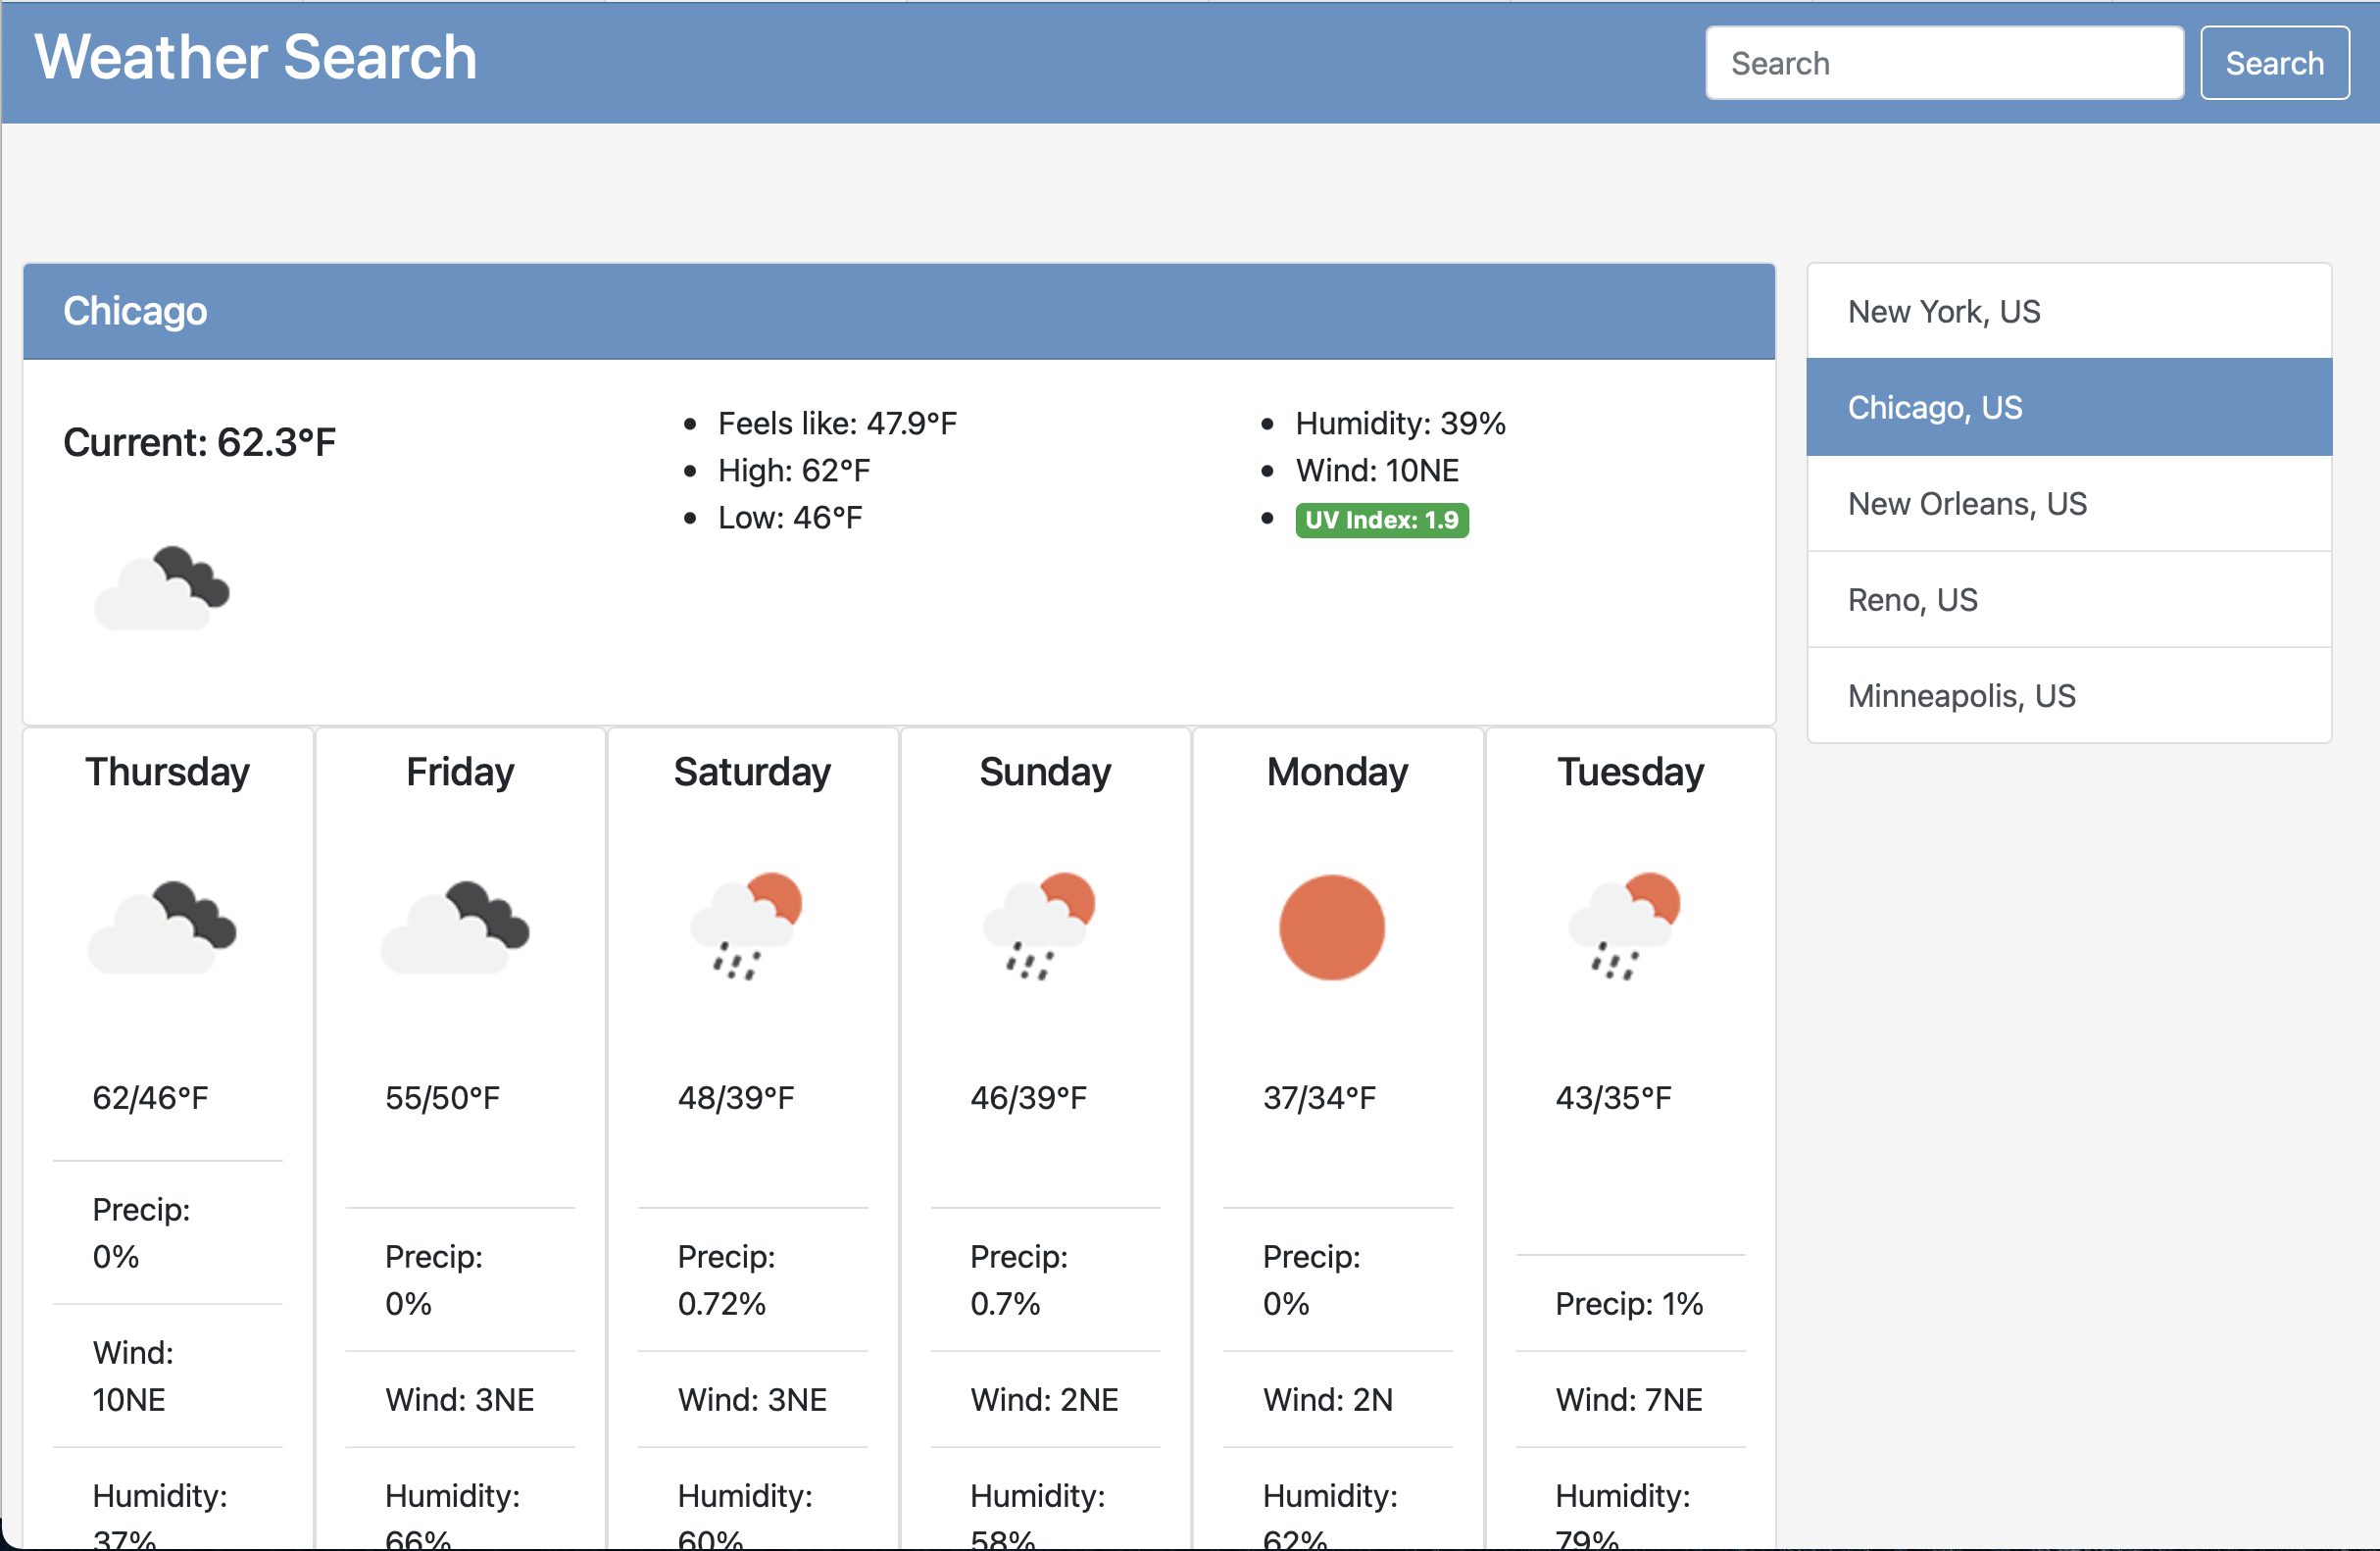Image resolution: width=2380 pixels, height=1551 pixels.
Task: Select Reno, US from the city list
Action: [x=2069, y=599]
